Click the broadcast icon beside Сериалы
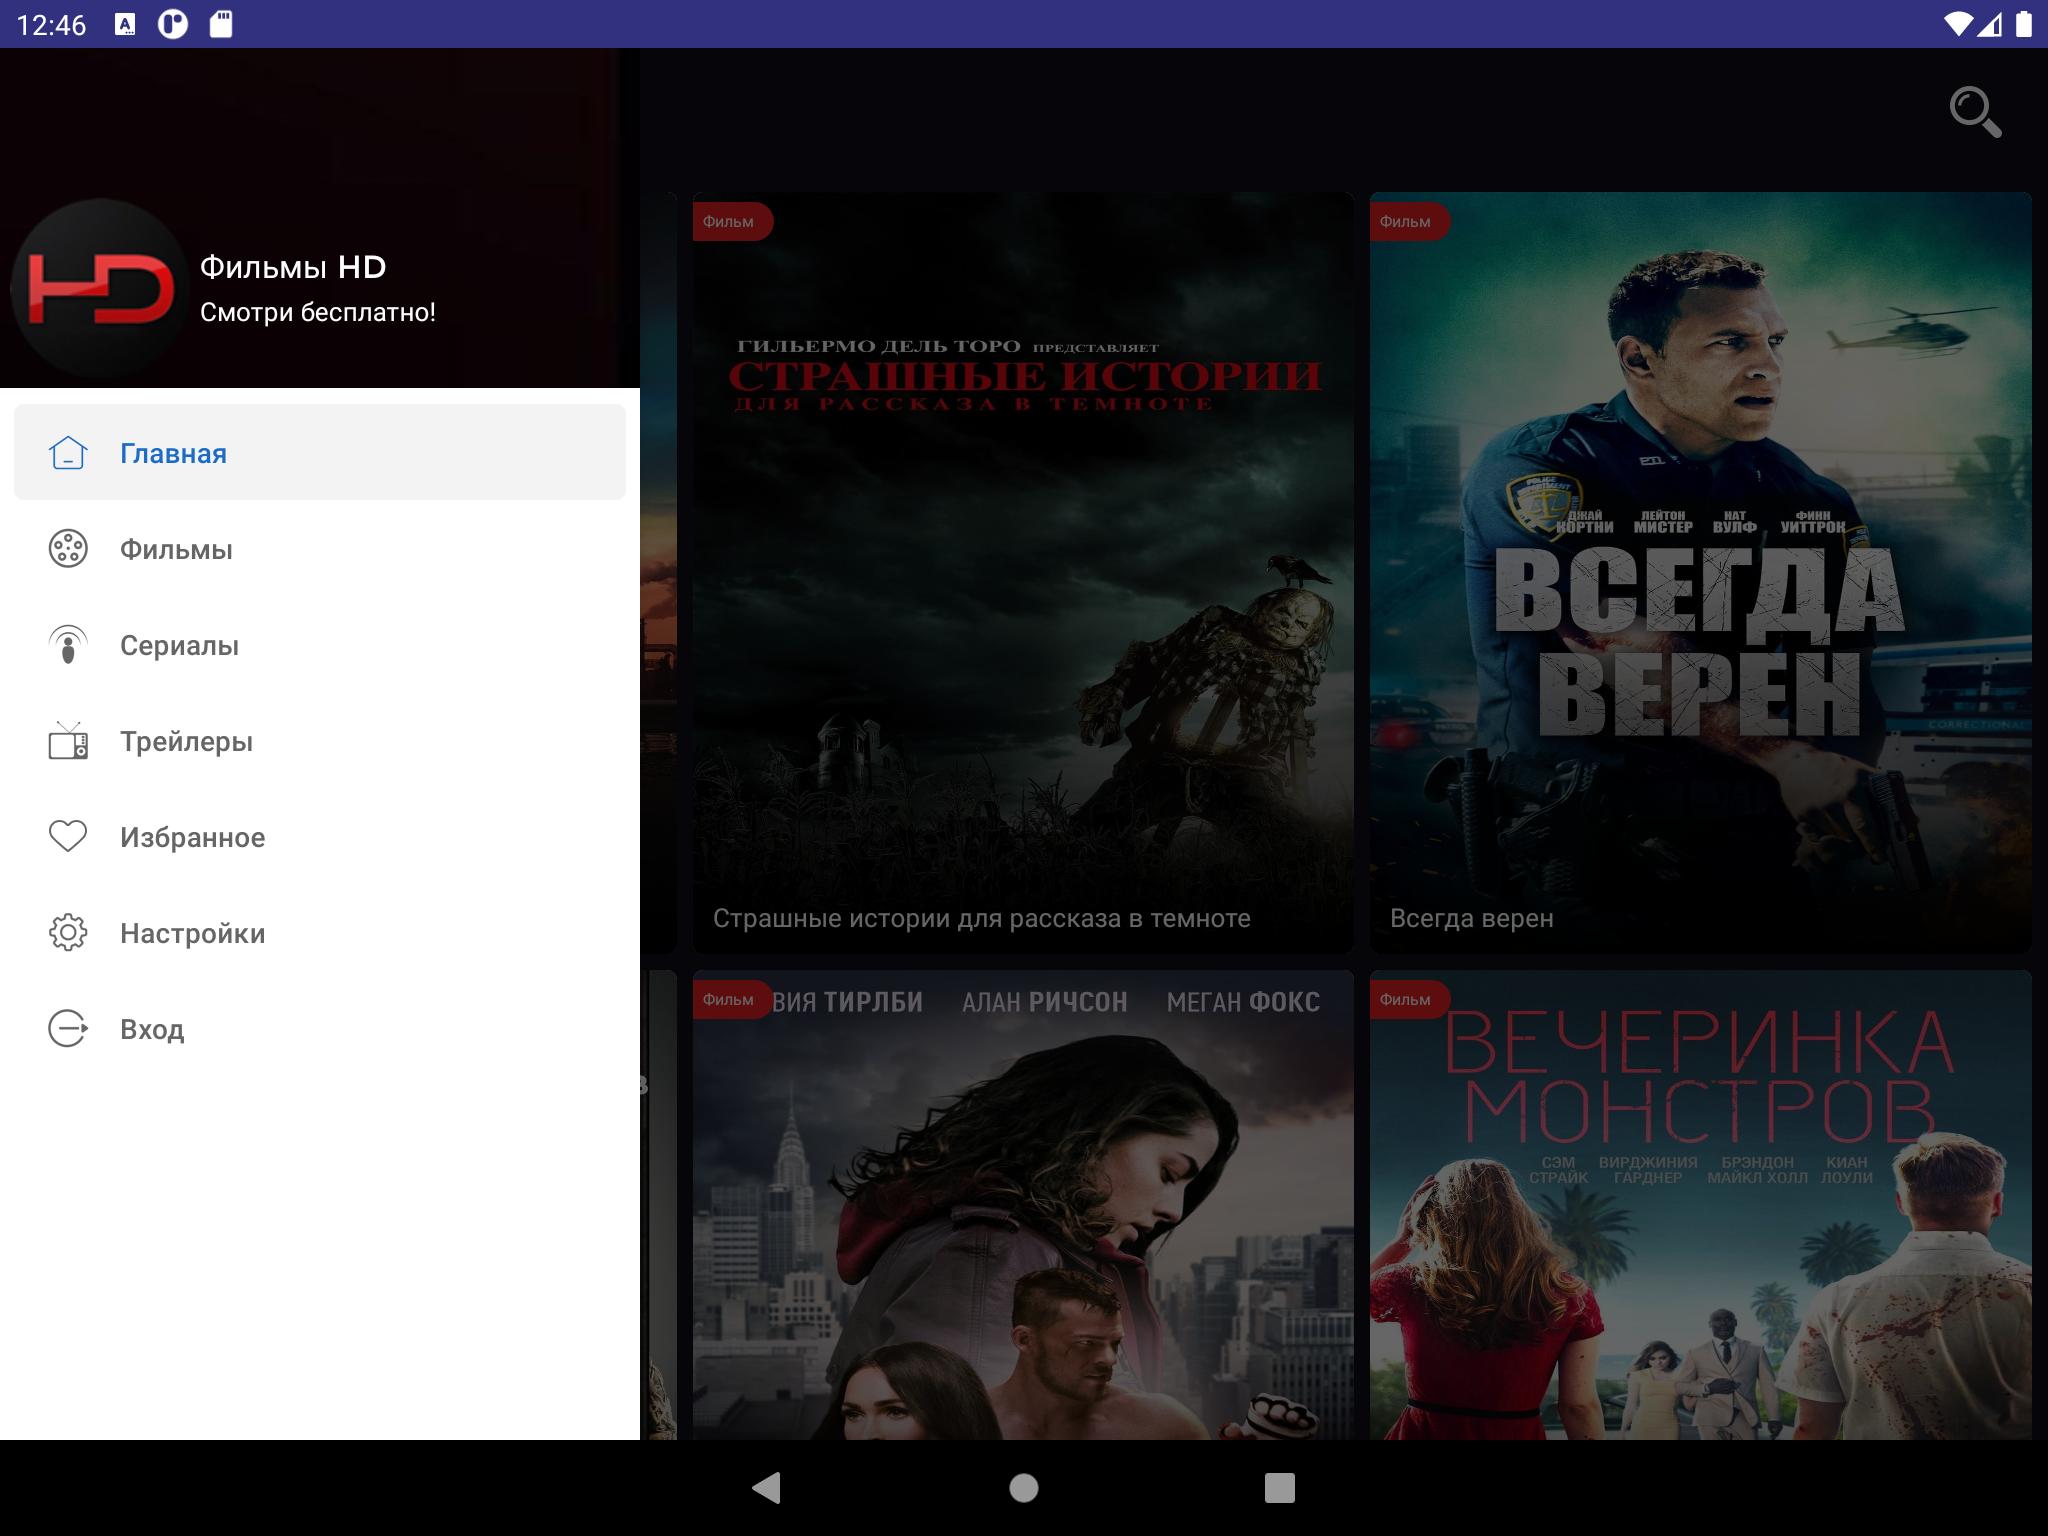This screenshot has height=1536, width=2048. point(68,645)
